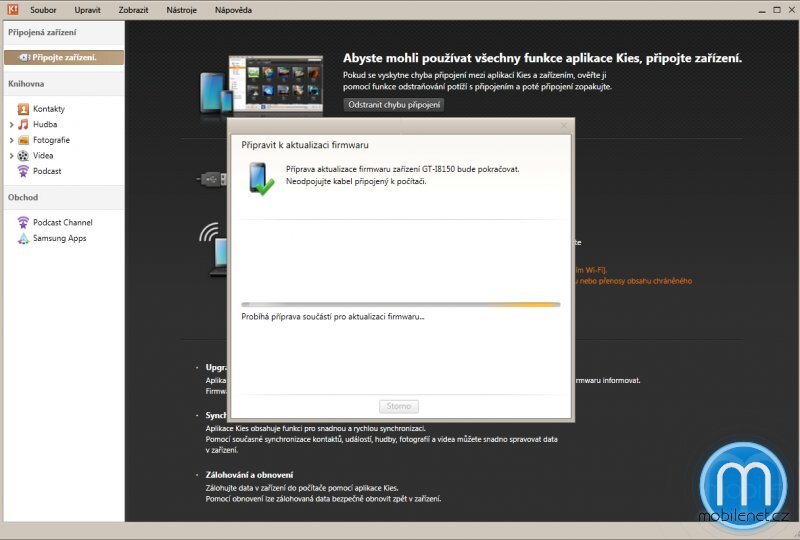Select the Připojte zařízení sidebar entry
The height and width of the screenshot is (540, 800).
coord(63,57)
